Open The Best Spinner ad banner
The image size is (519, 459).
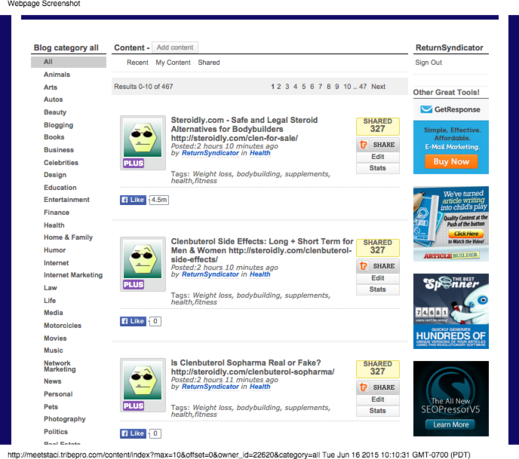pos(451,311)
